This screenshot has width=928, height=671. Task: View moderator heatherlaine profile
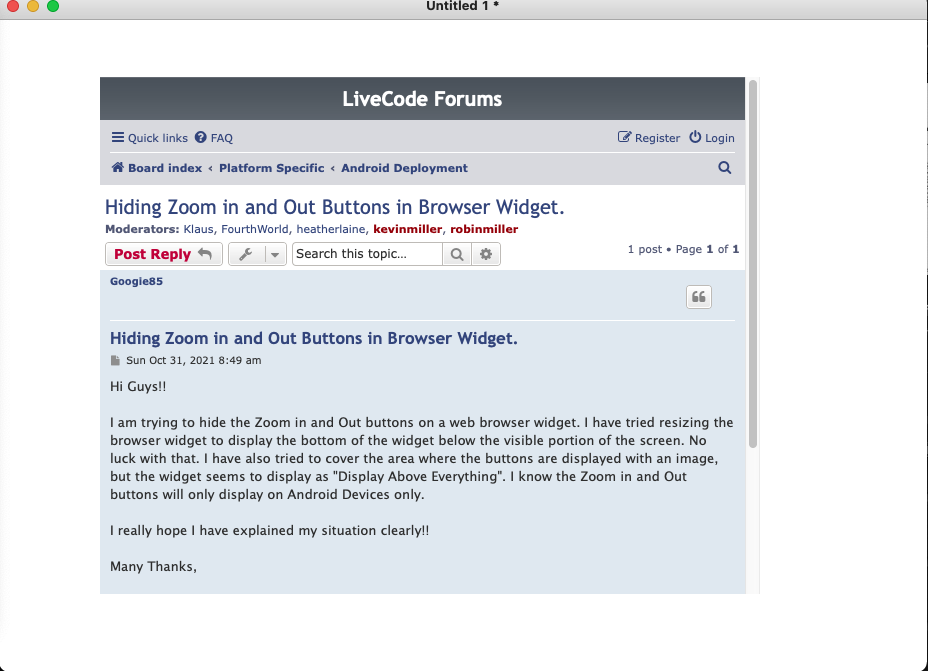coord(331,229)
